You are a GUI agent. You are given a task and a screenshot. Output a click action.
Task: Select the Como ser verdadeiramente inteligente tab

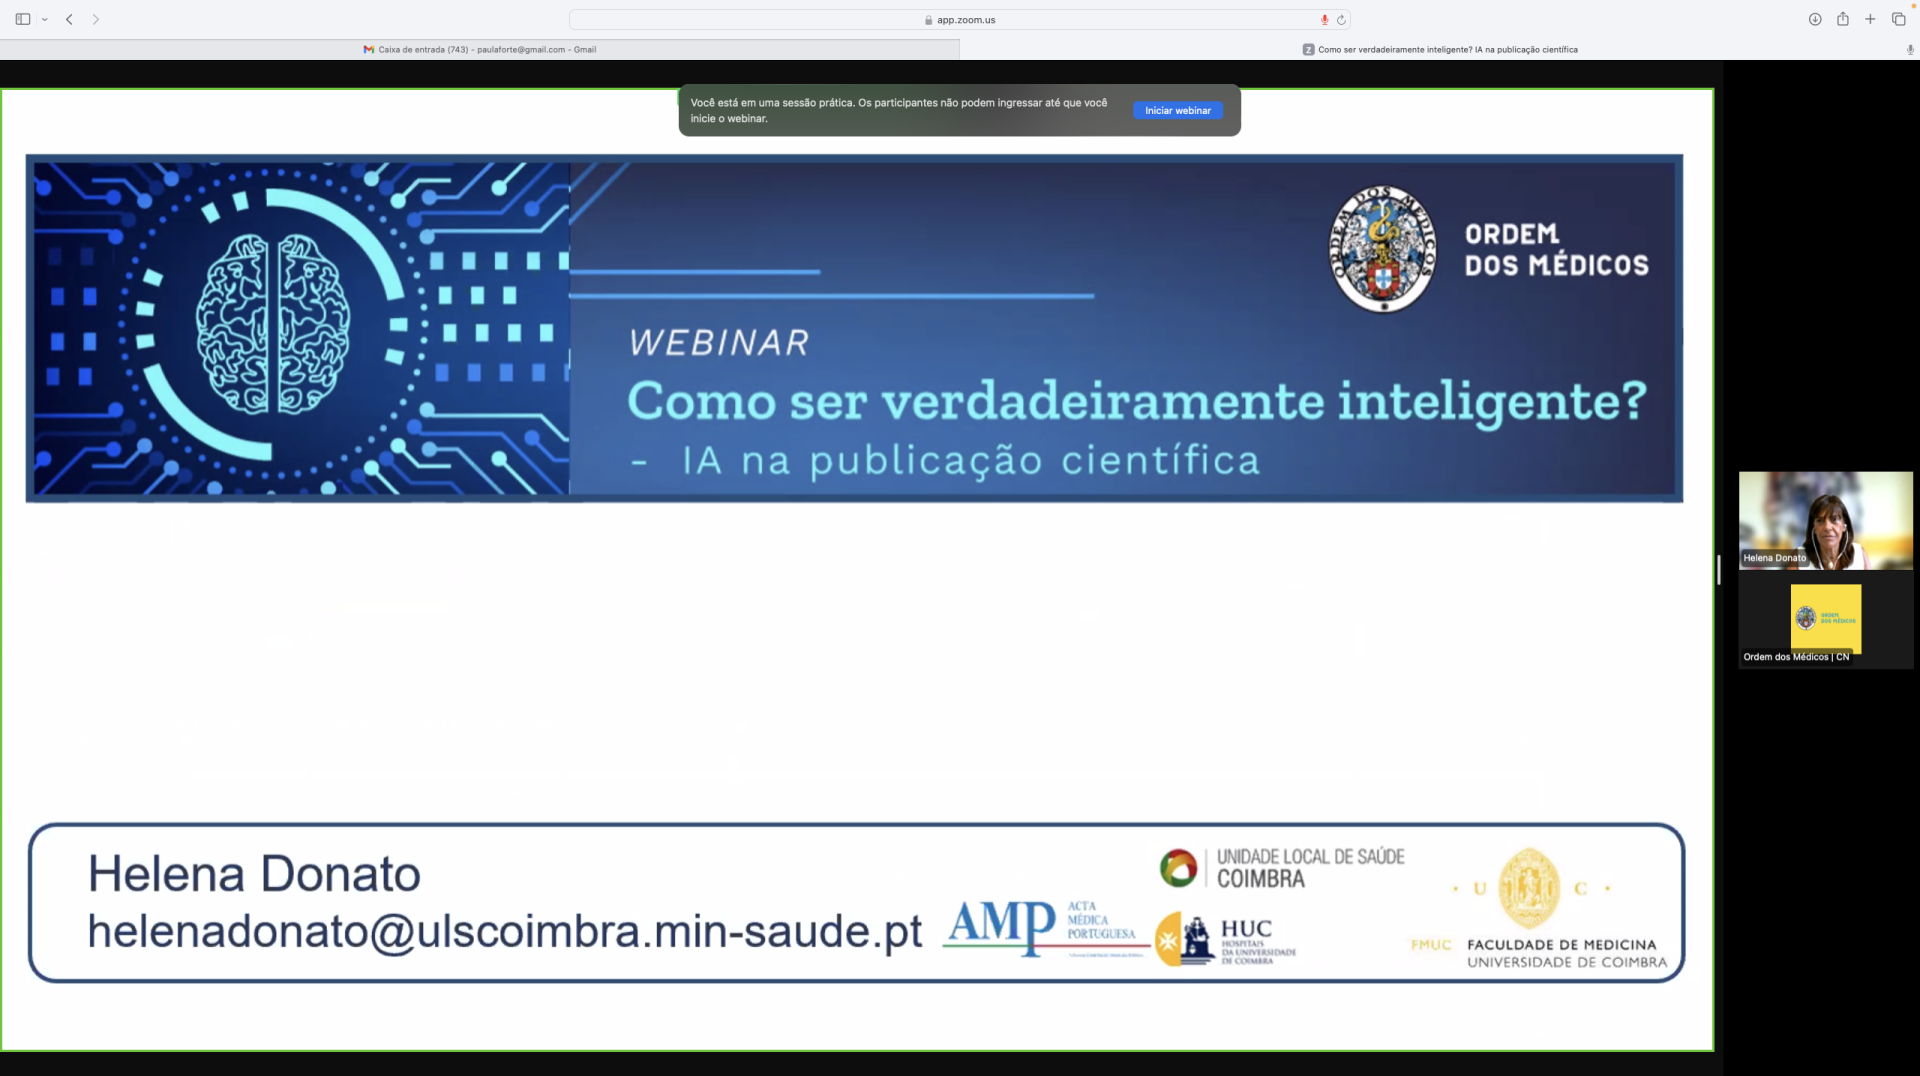1440,49
